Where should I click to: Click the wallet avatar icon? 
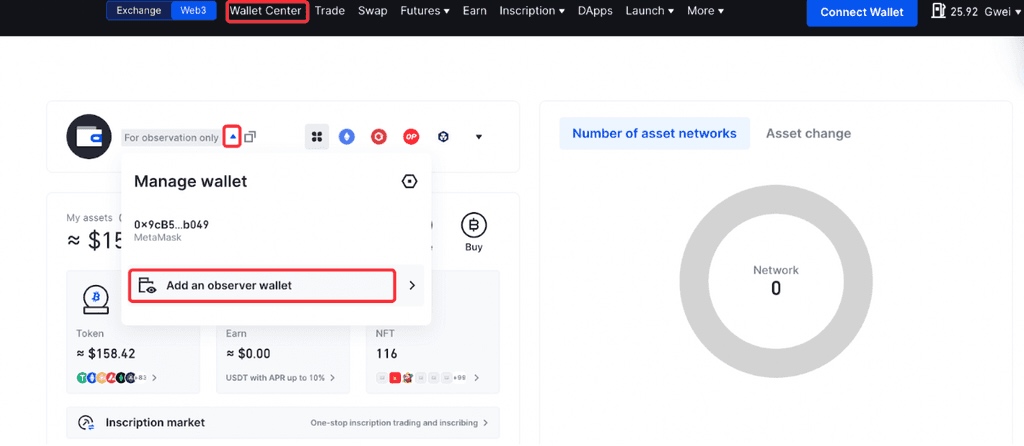(x=88, y=137)
